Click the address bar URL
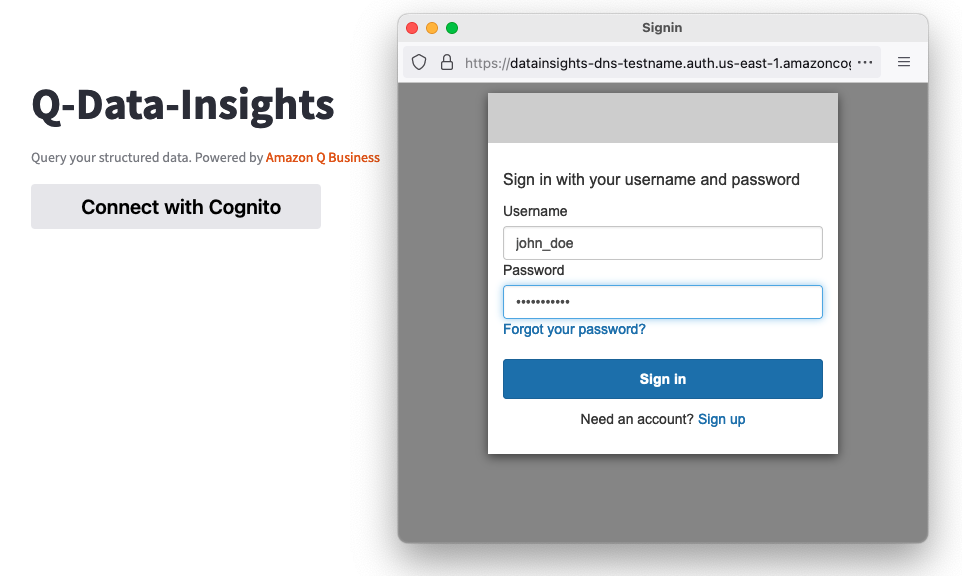The height and width of the screenshot is (576, 962). [658, 63]
